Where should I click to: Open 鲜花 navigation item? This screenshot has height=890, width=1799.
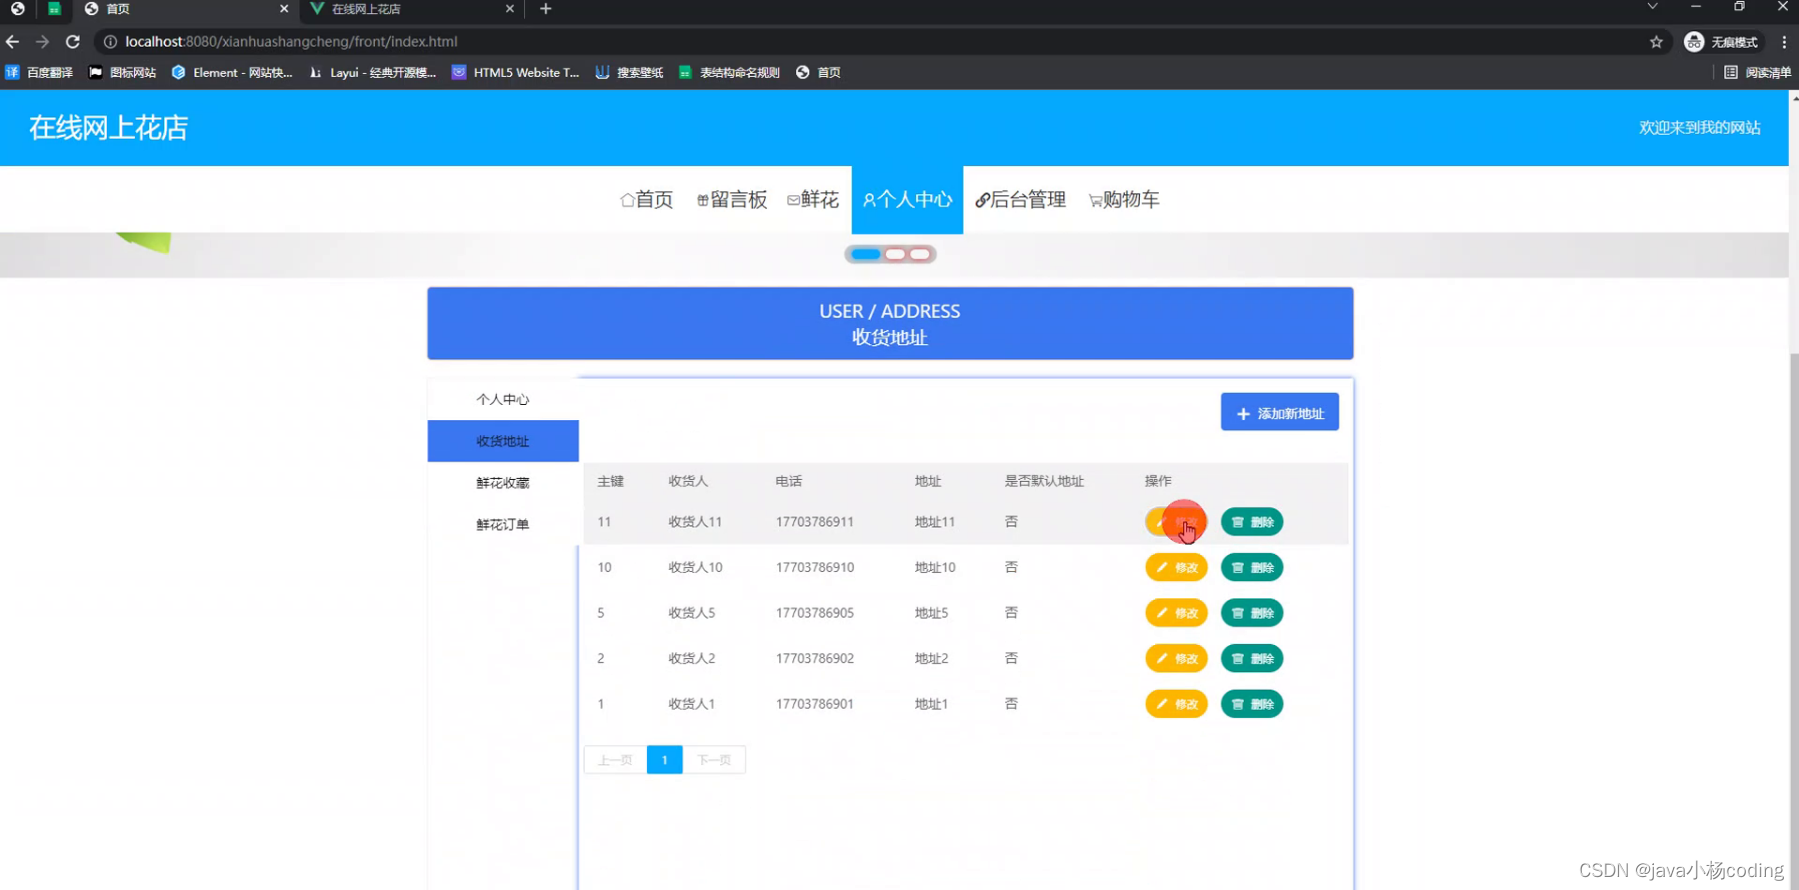[x=813, y=200]
